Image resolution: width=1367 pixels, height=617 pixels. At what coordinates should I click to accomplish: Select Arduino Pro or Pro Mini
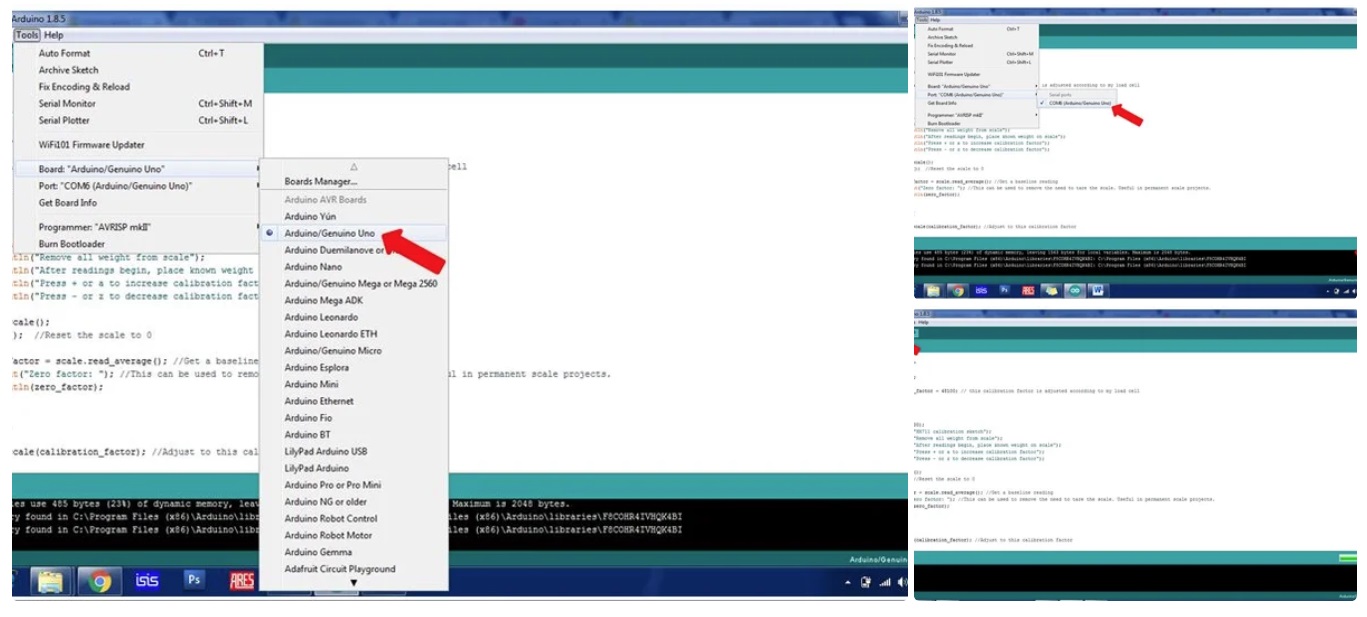coord(354,485)
